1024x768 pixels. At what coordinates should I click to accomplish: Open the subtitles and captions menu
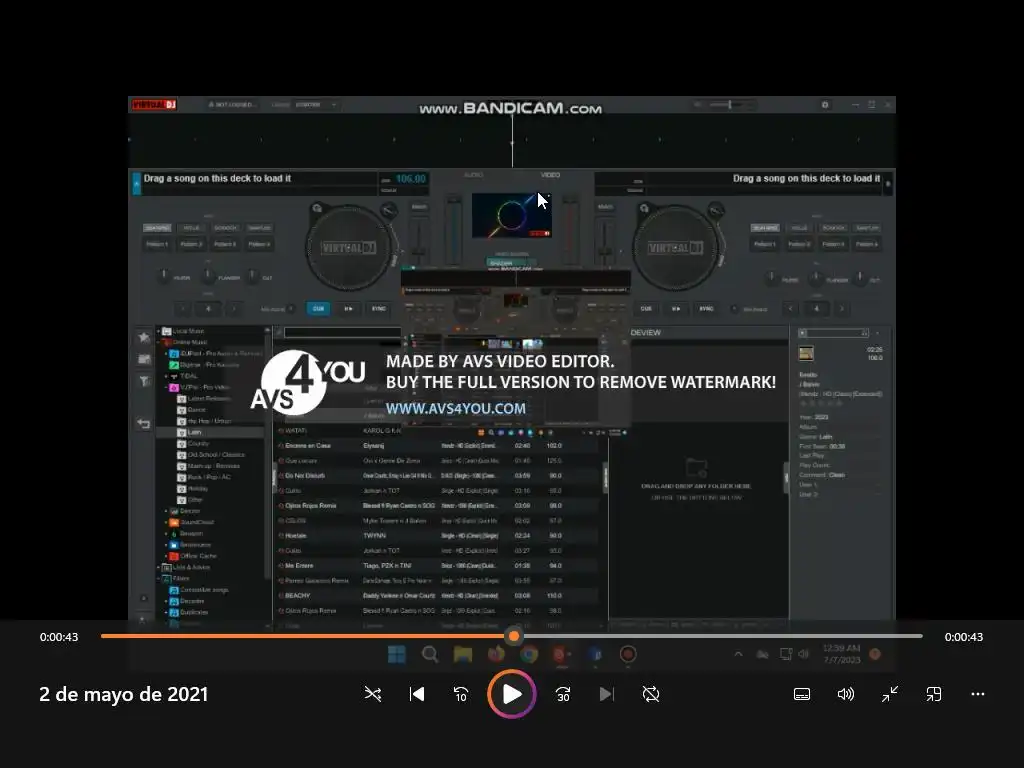[802, 694]
